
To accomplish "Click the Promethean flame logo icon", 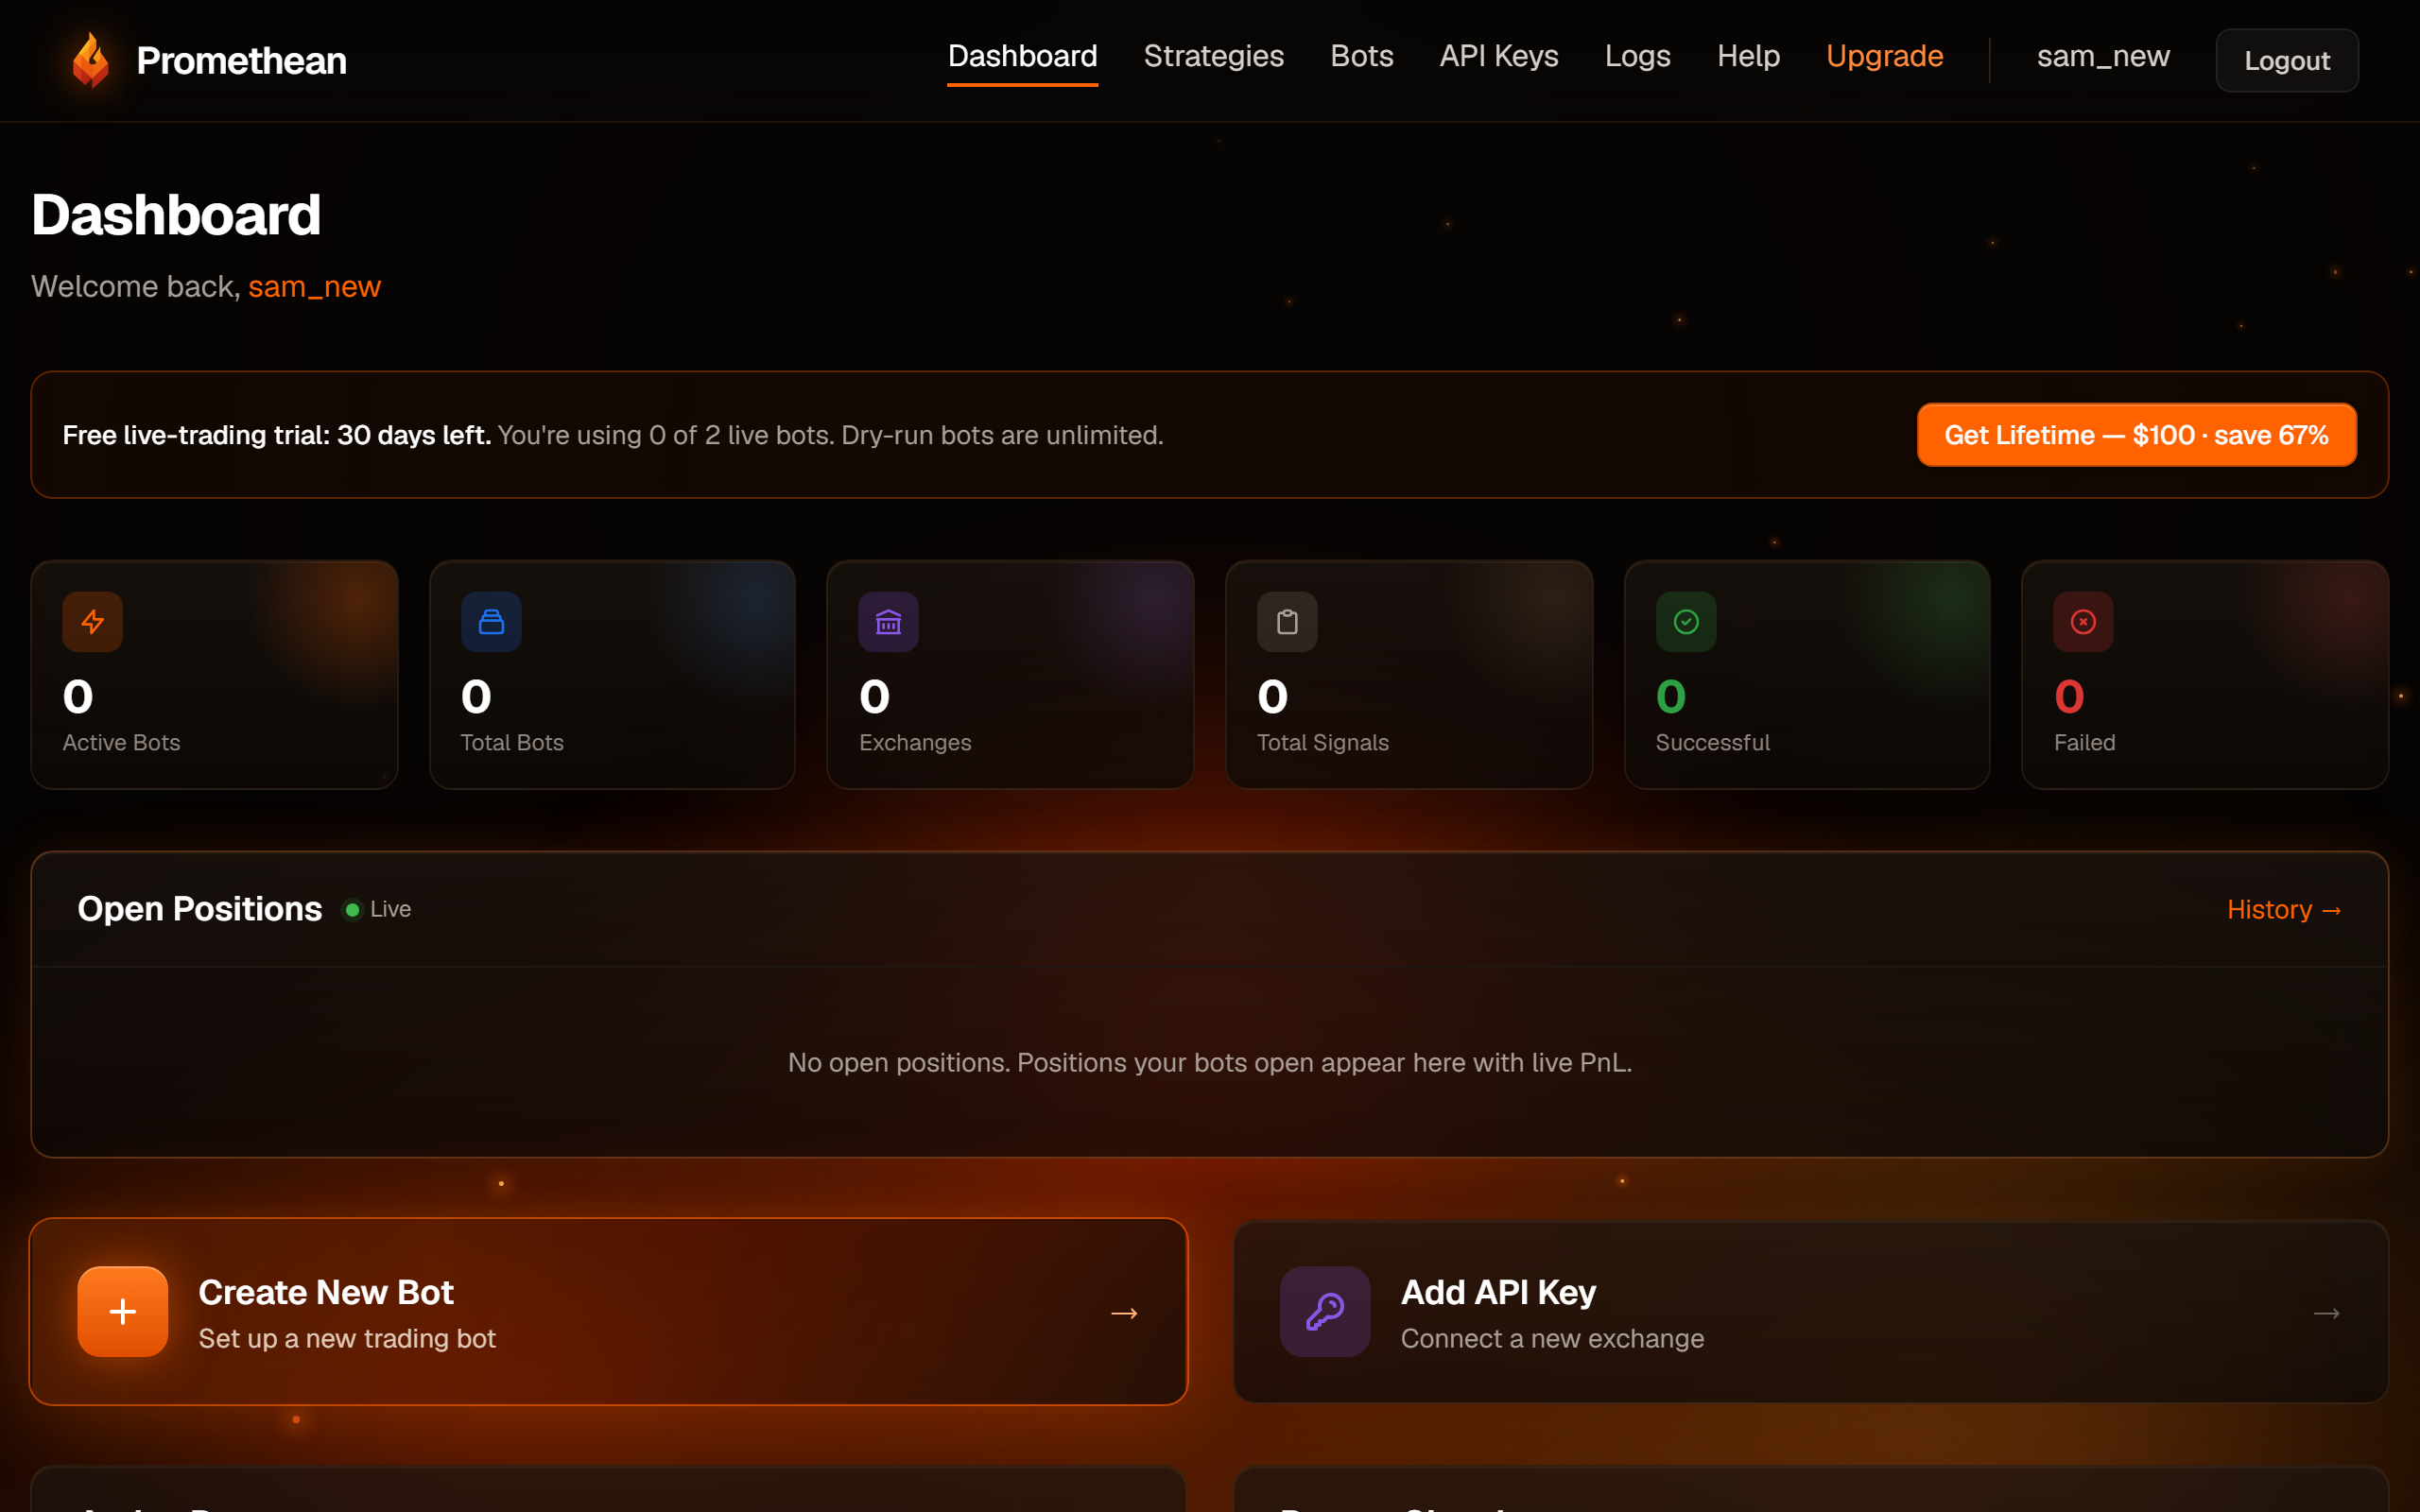I will click(91, 60).
